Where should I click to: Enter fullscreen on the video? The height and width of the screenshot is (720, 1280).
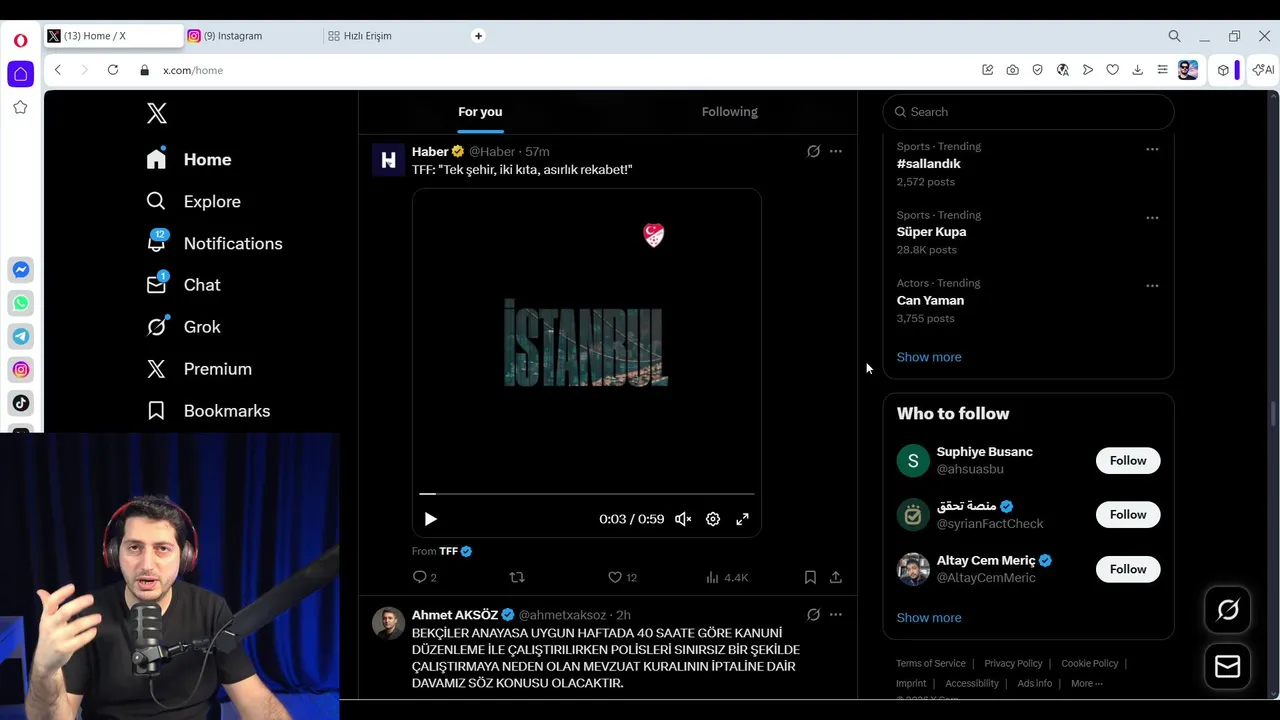[x=742, y=519]
